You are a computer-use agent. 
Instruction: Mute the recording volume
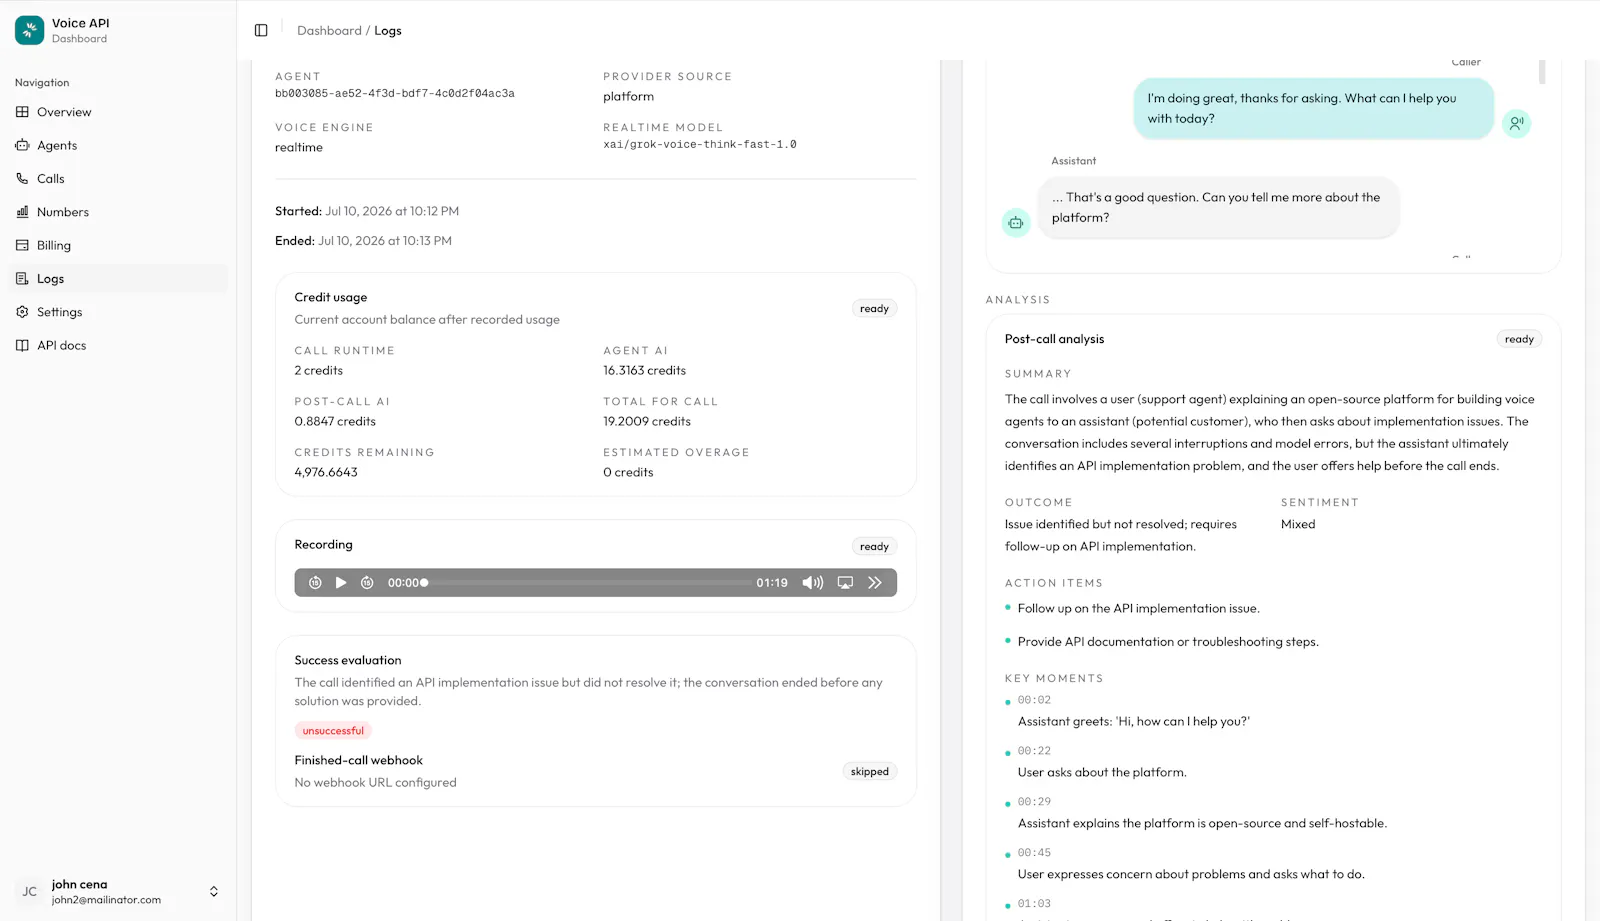[x=813, y=582]
